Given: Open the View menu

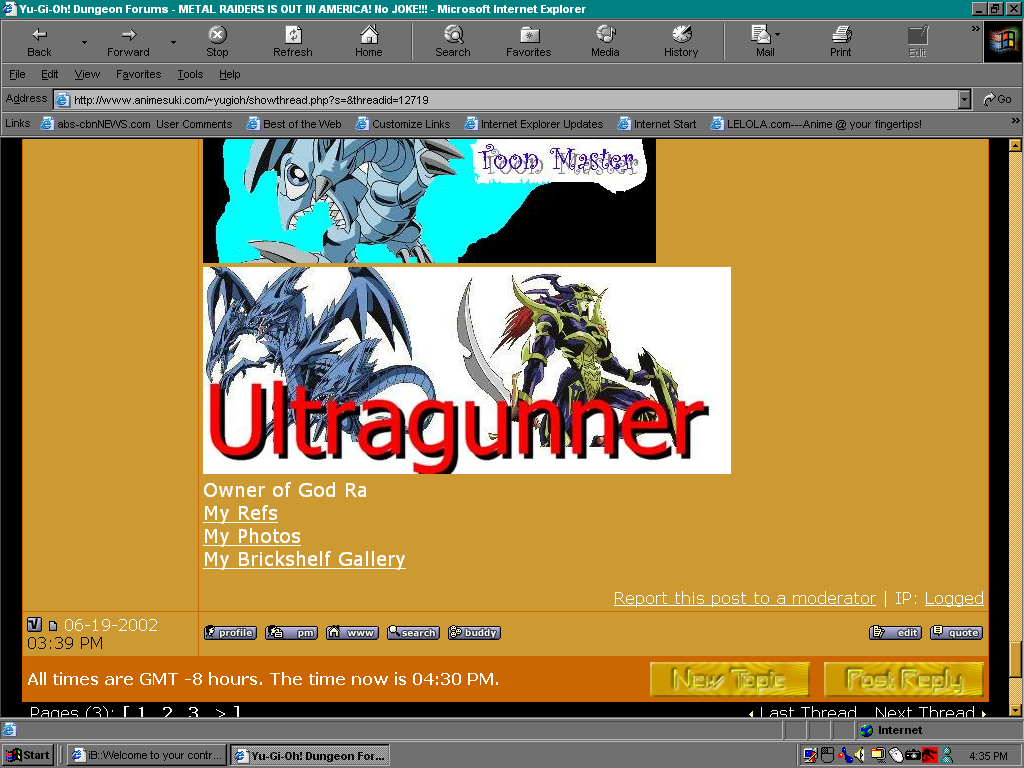Looking at the screenshot, I should click(87, 74).
